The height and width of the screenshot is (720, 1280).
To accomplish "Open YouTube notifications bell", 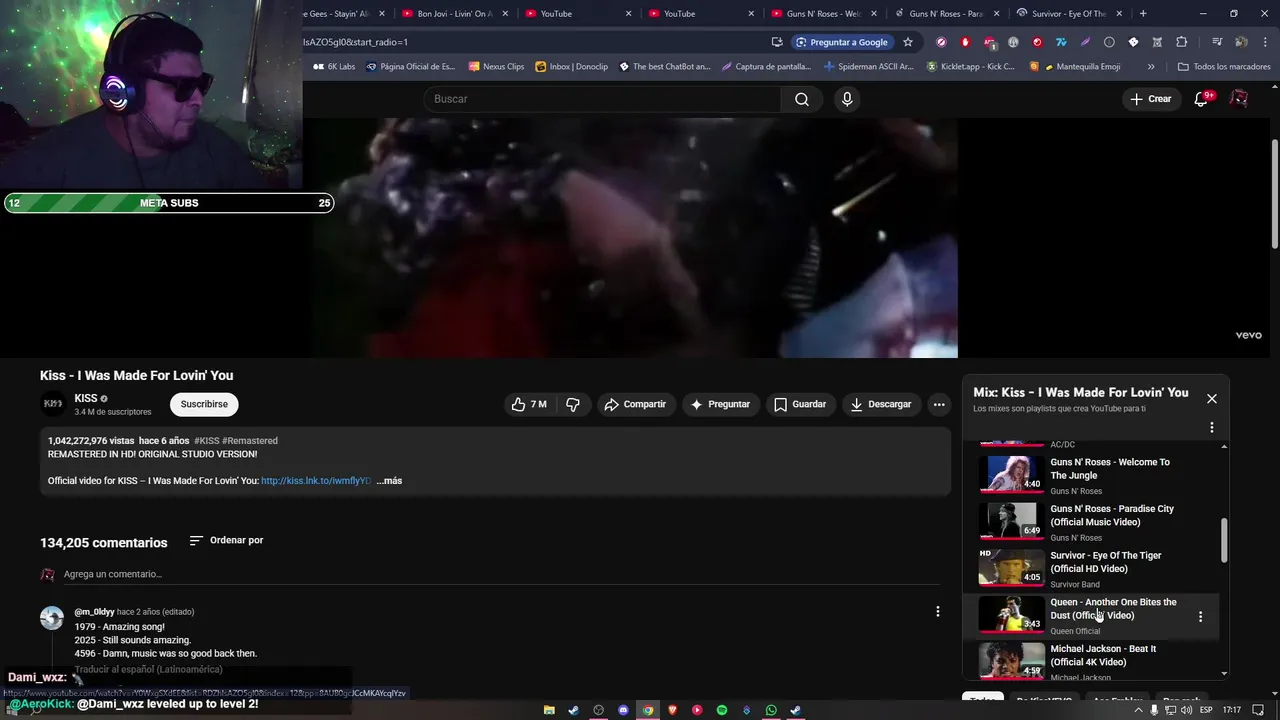I will (x=1203, y=99).
